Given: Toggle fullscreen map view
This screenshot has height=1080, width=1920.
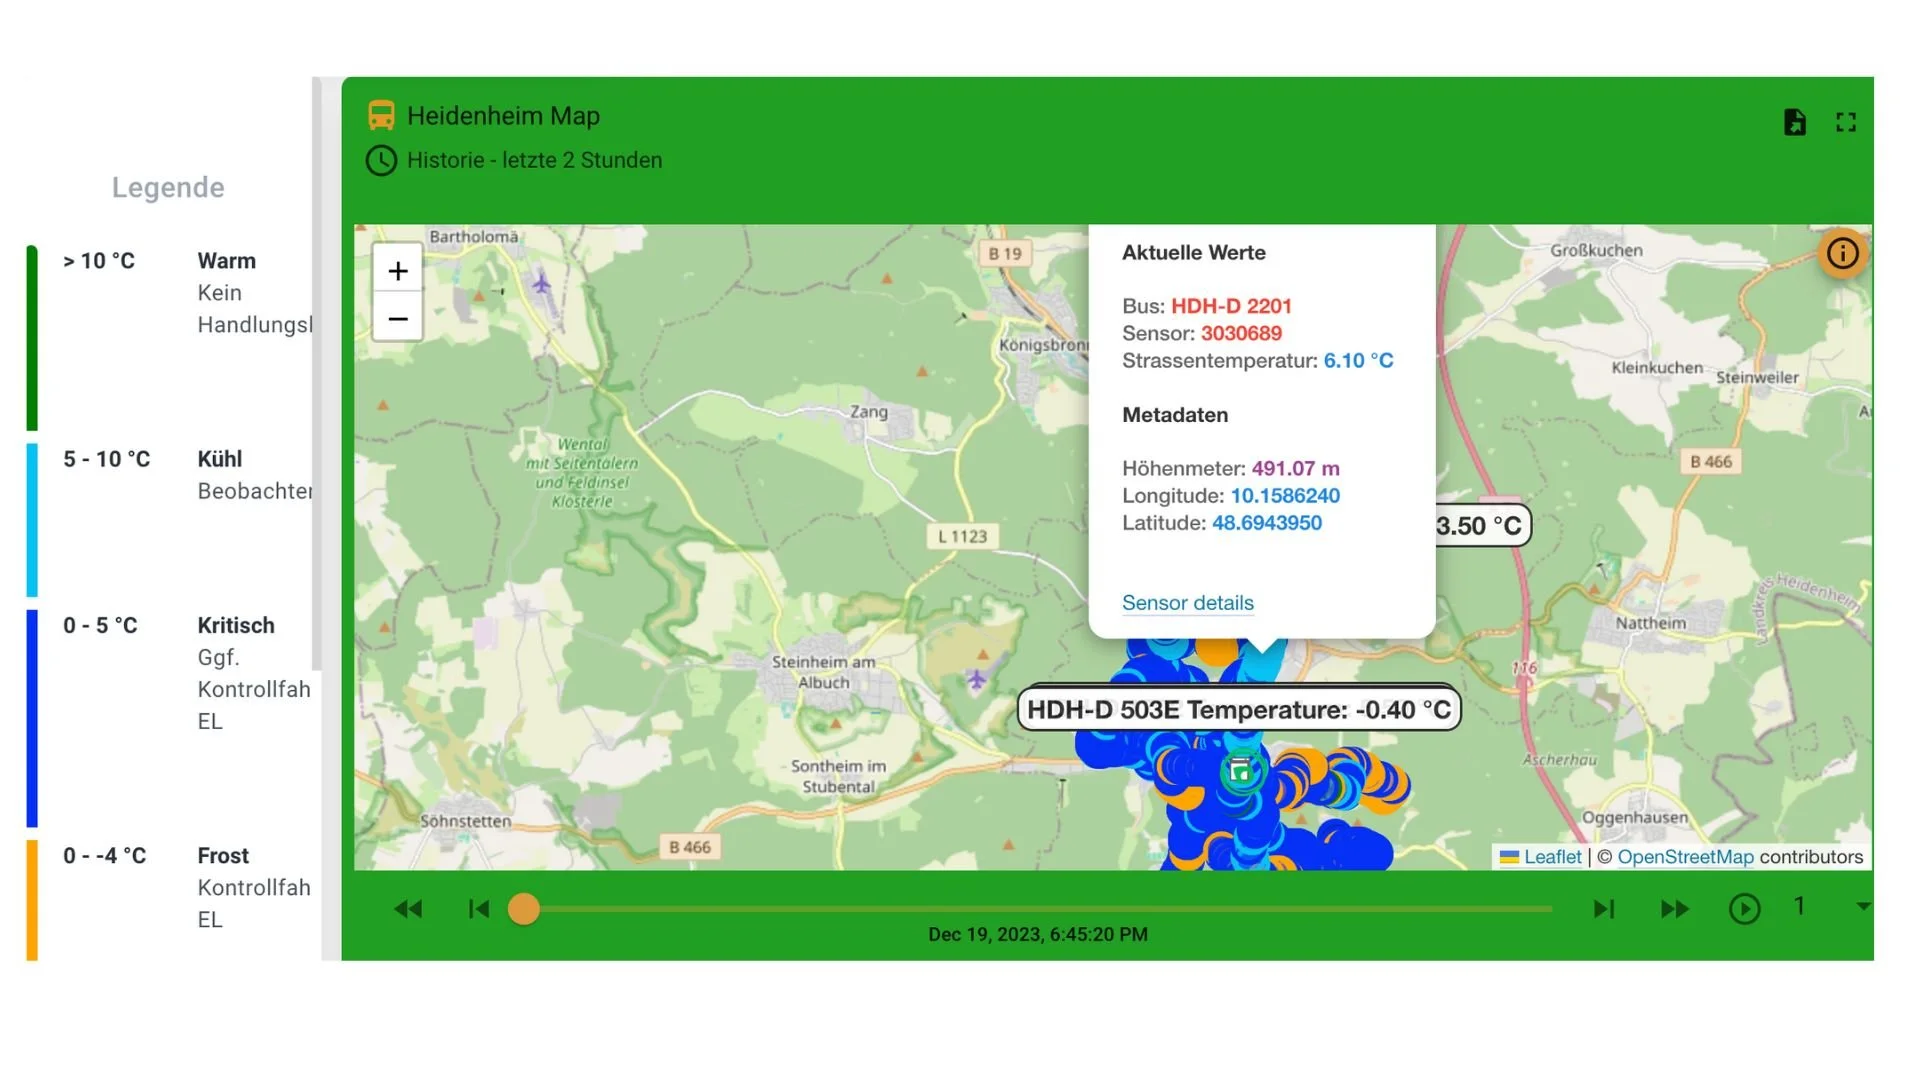Looking at the screenshot, I should pos(1846,122).
